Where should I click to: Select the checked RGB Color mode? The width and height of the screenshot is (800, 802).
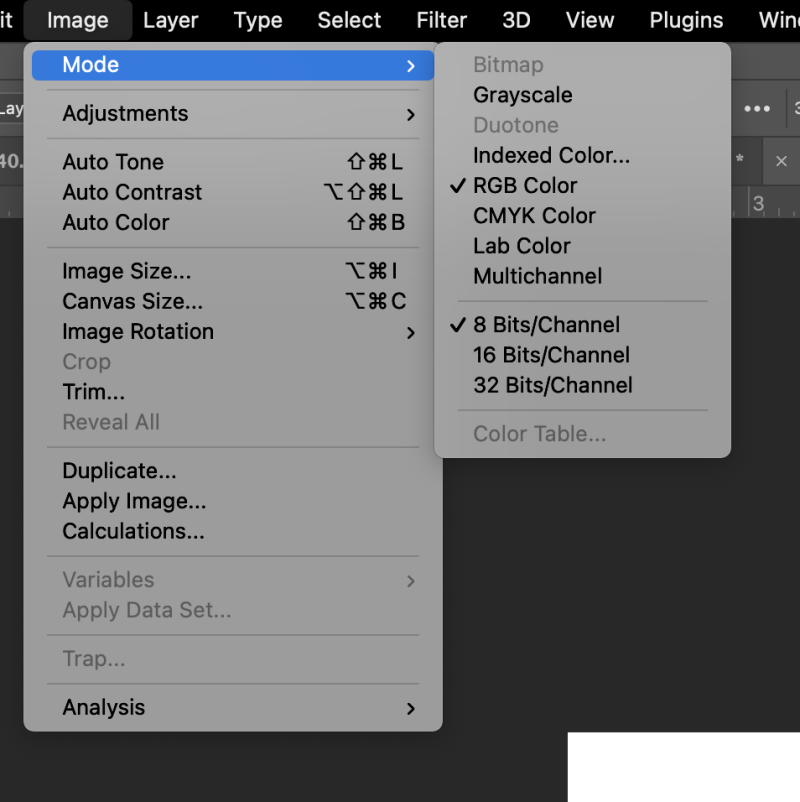[525, 186]
